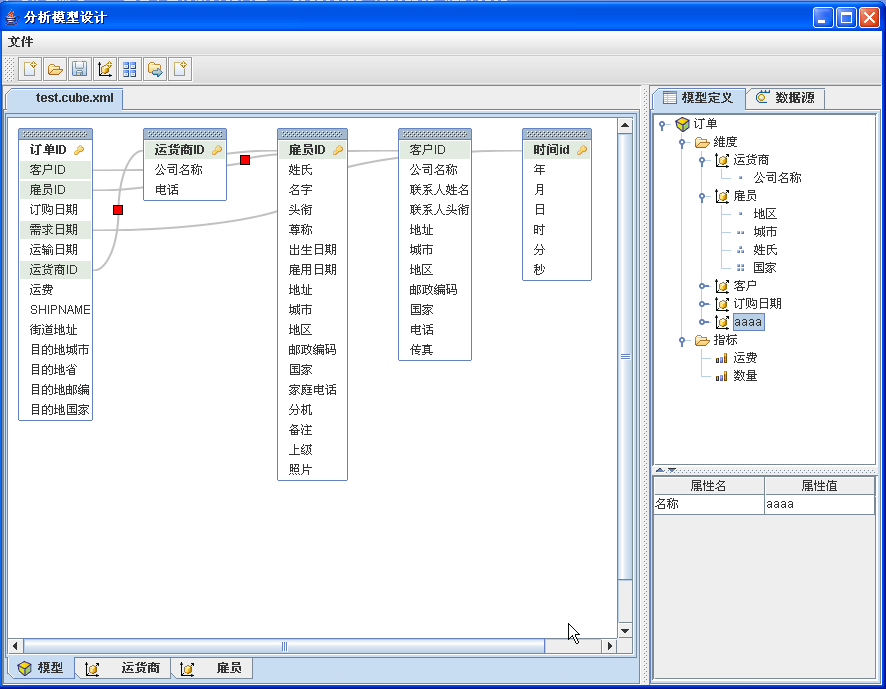Click the key icon beside 时间id
886x689 pixels.
582,150
